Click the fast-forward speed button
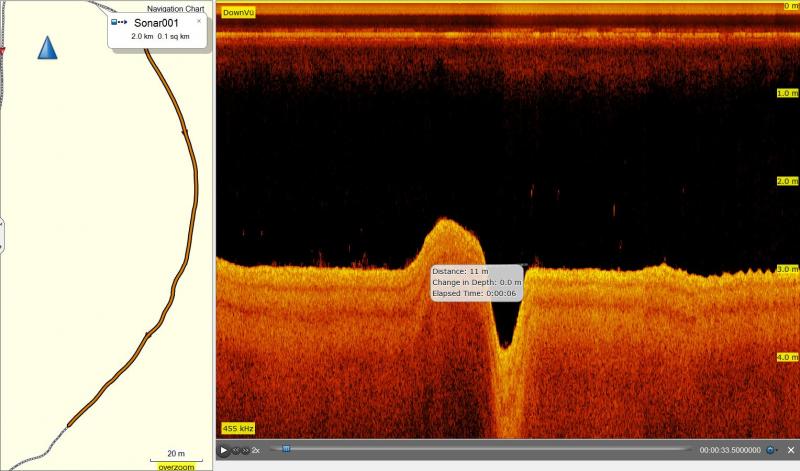This screenshot has width=800, height=471. [245, 451]
